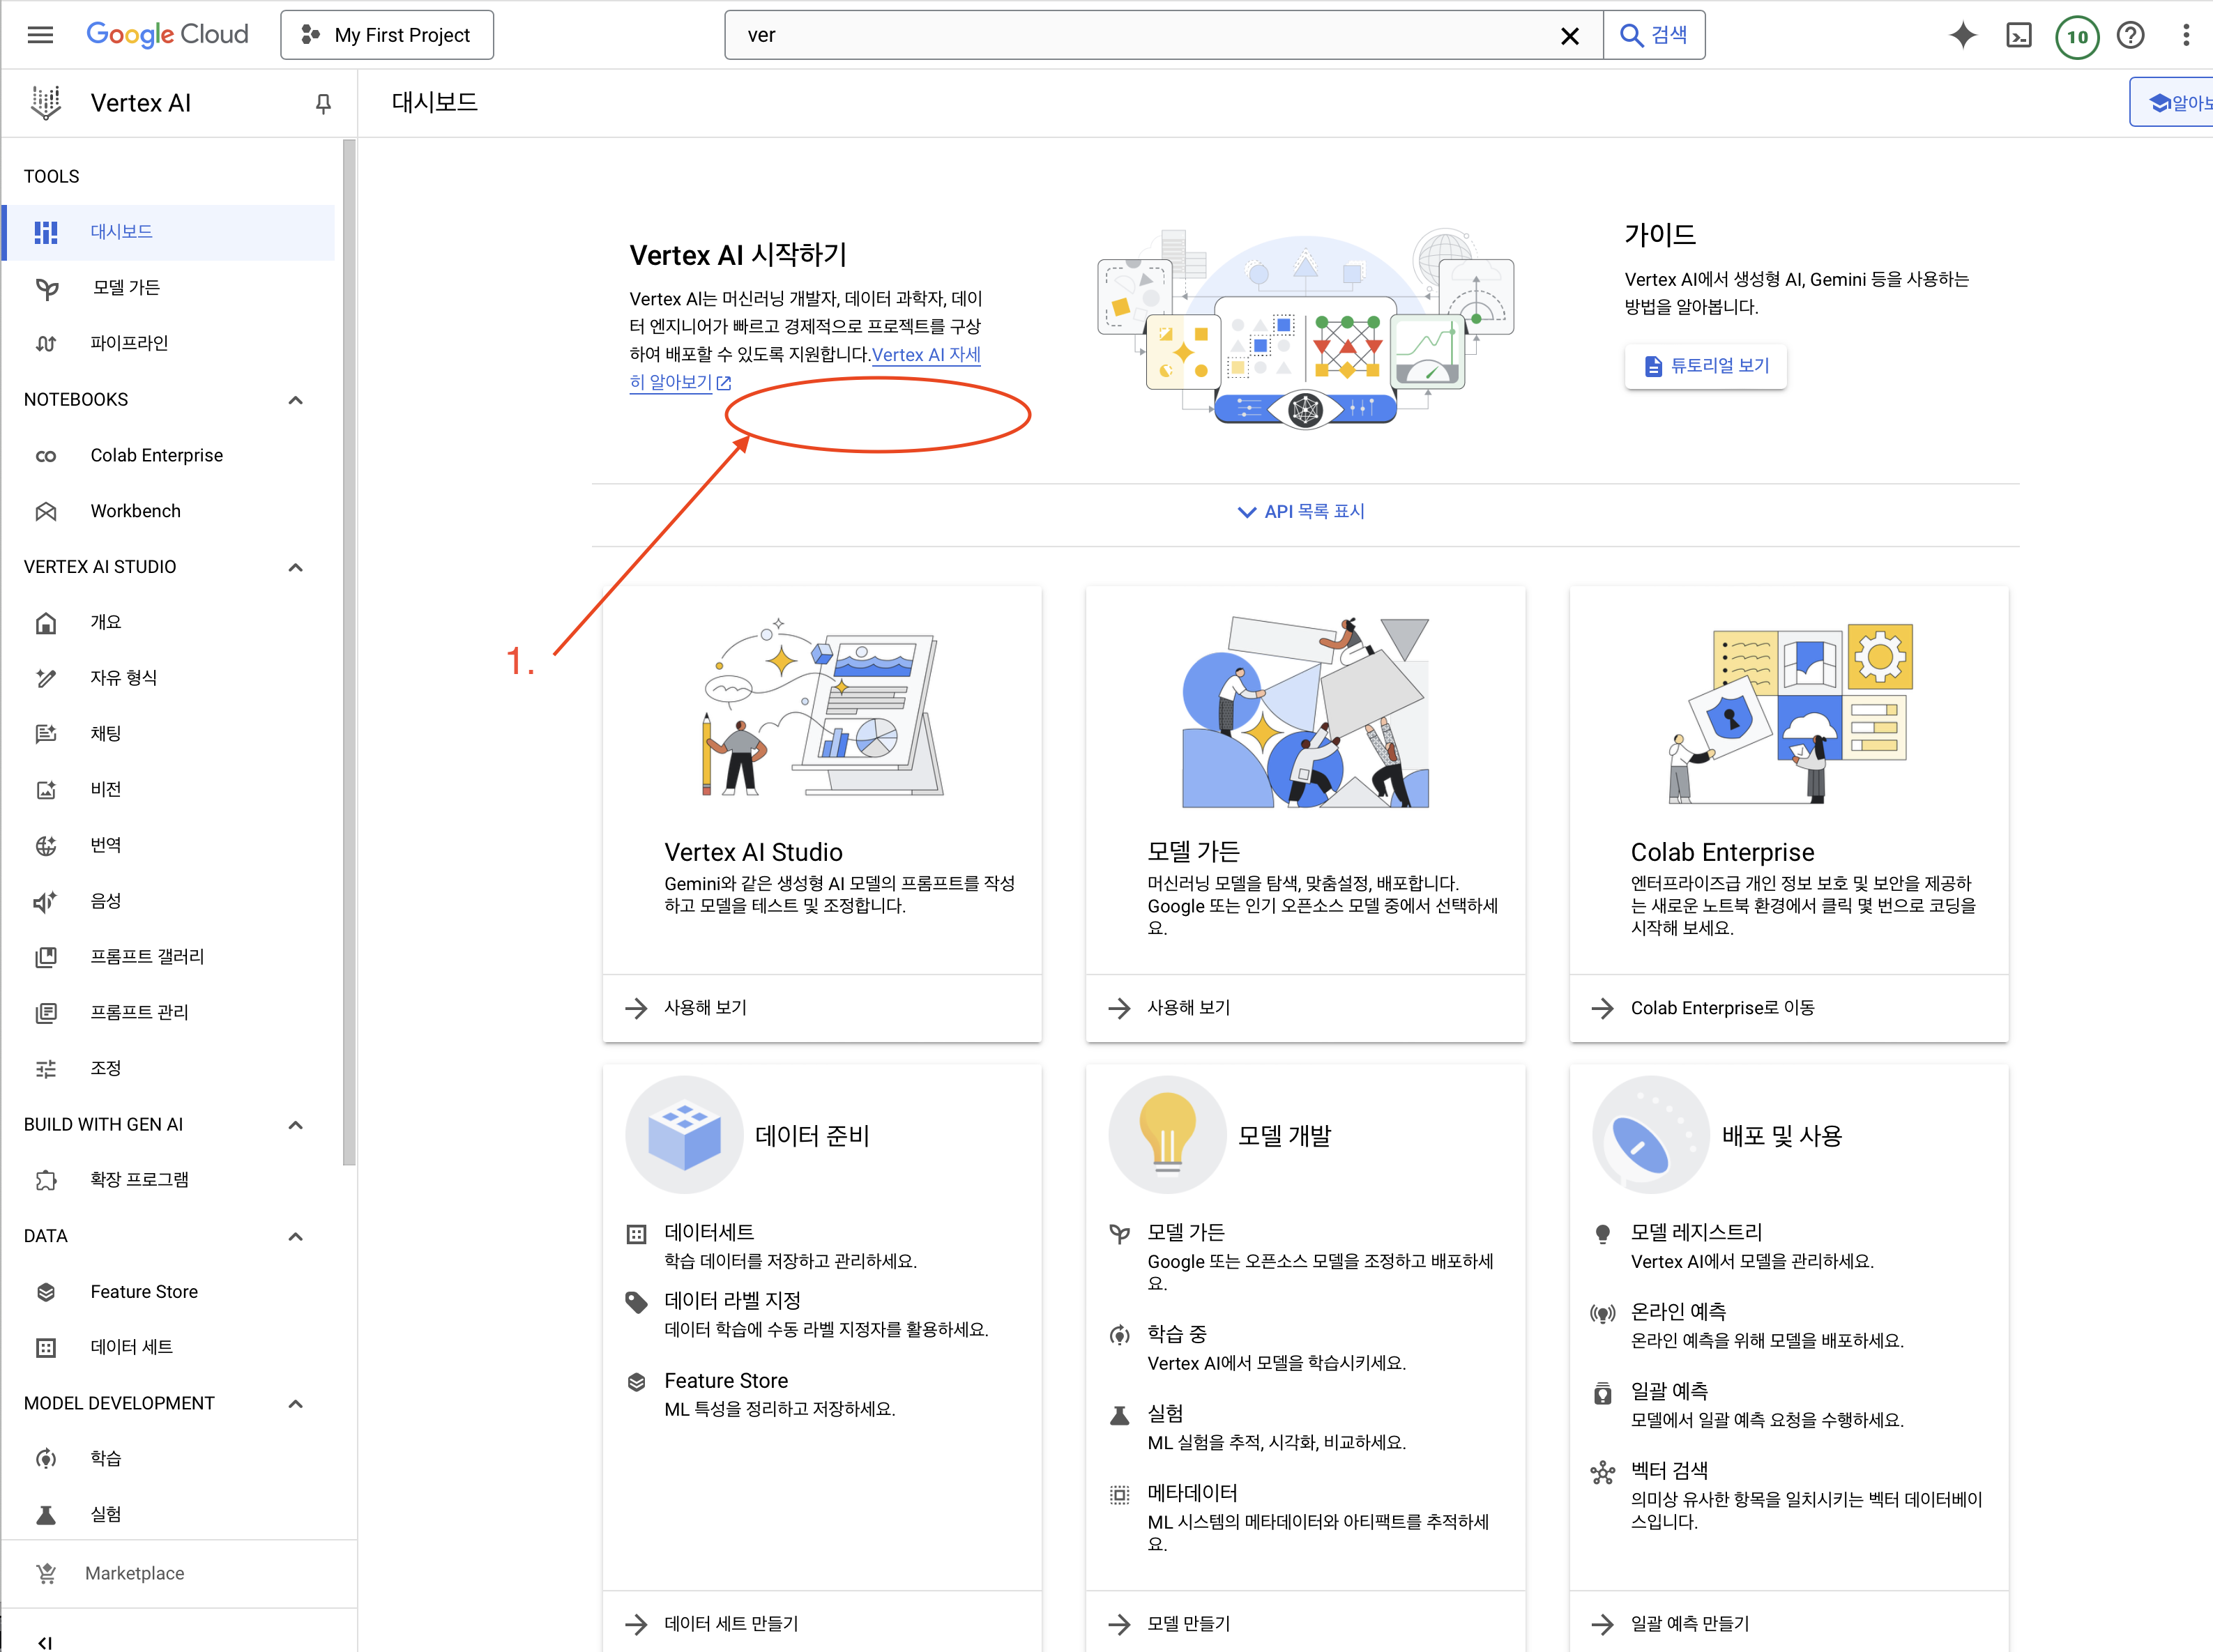This screenshot has height=1652, width=2213.
Task: Collapse the VERTEX AI STUDIO section
Action: click(x=295, y=567)
